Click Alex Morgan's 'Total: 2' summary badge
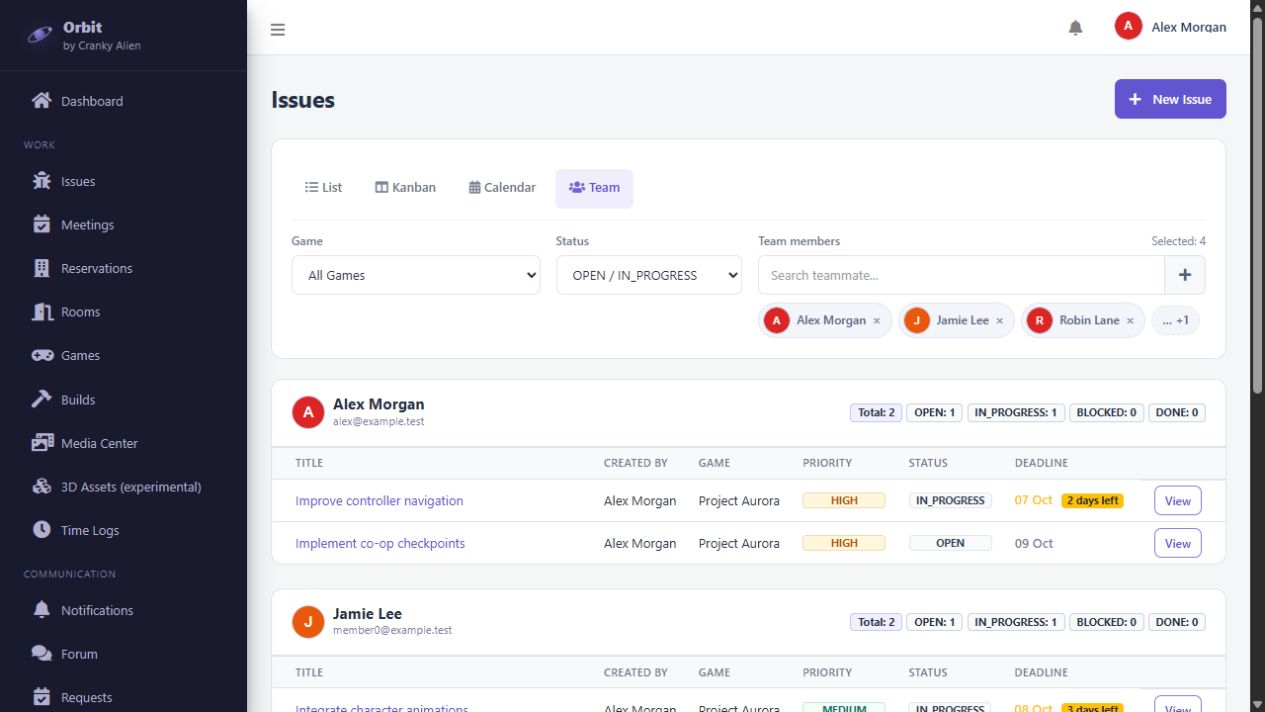 pos(876,412)
